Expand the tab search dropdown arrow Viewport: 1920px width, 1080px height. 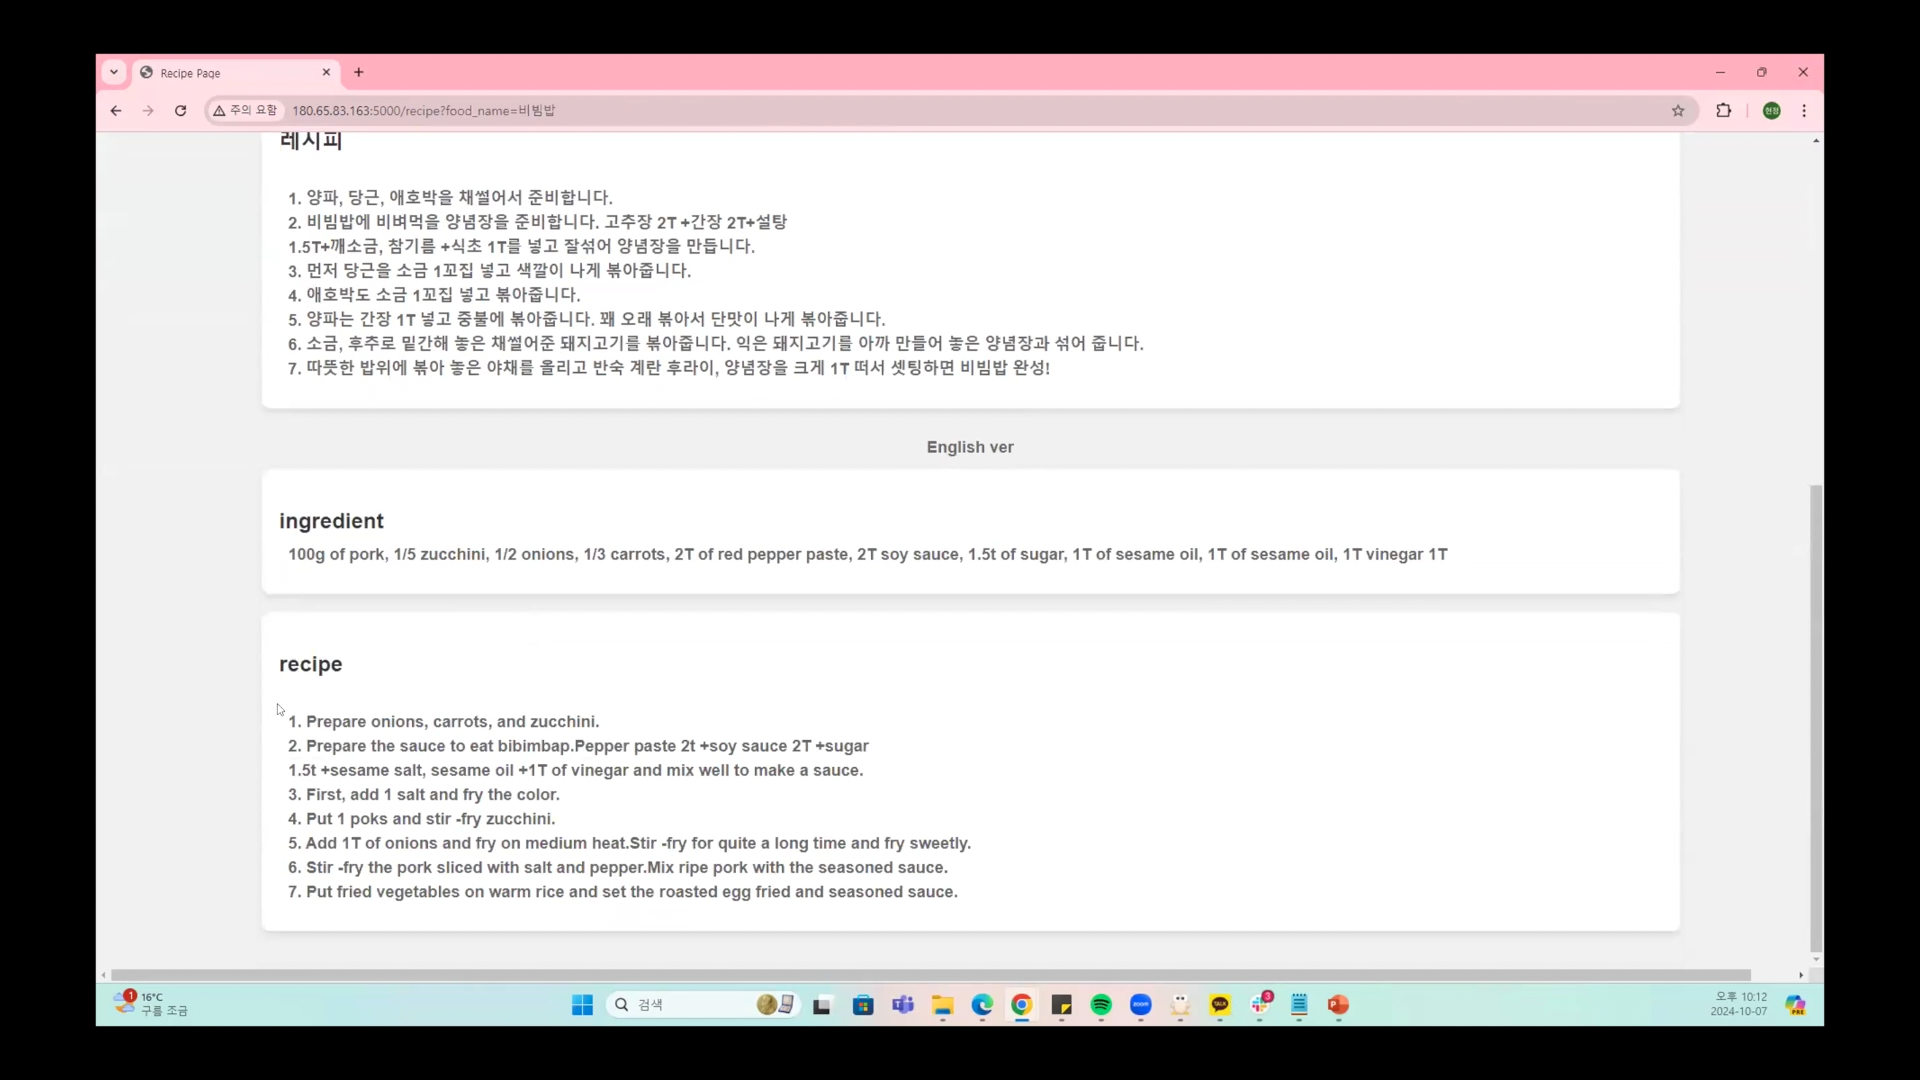click(x=114, y=72)
